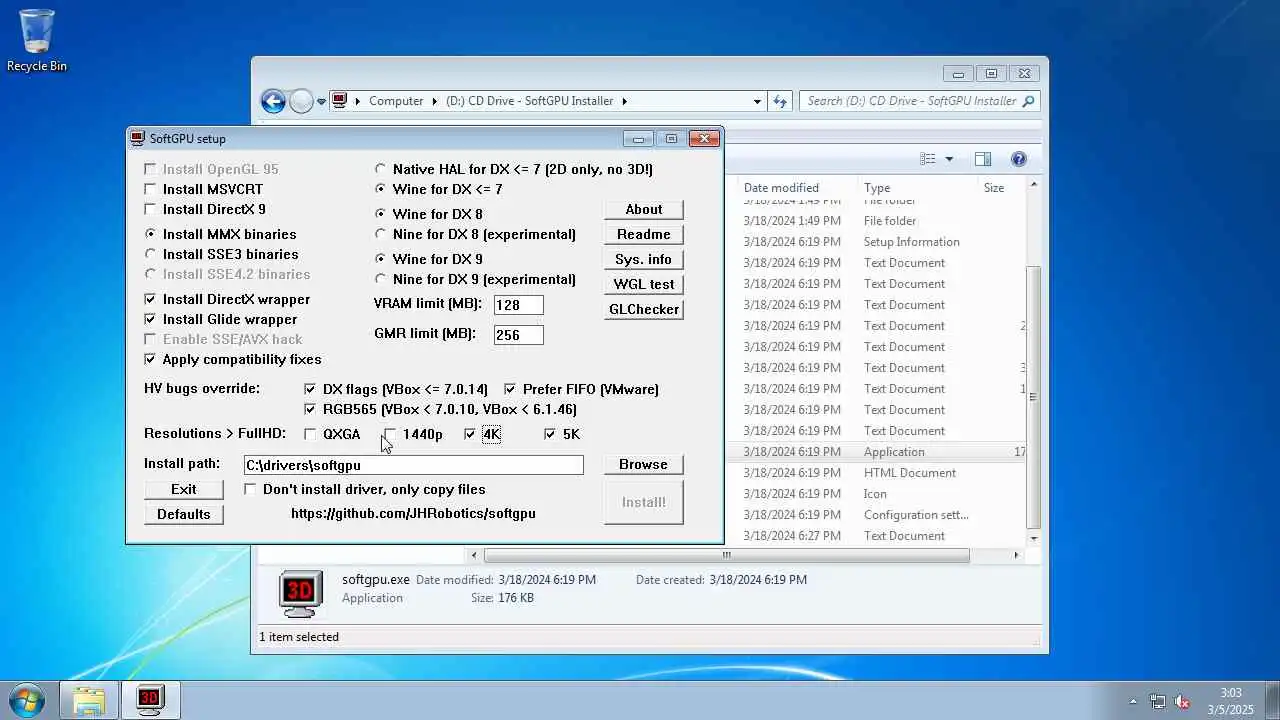This screenshot has height=720, width=1280.
Task: Click the Start button orb
Action: click(25, 699)
